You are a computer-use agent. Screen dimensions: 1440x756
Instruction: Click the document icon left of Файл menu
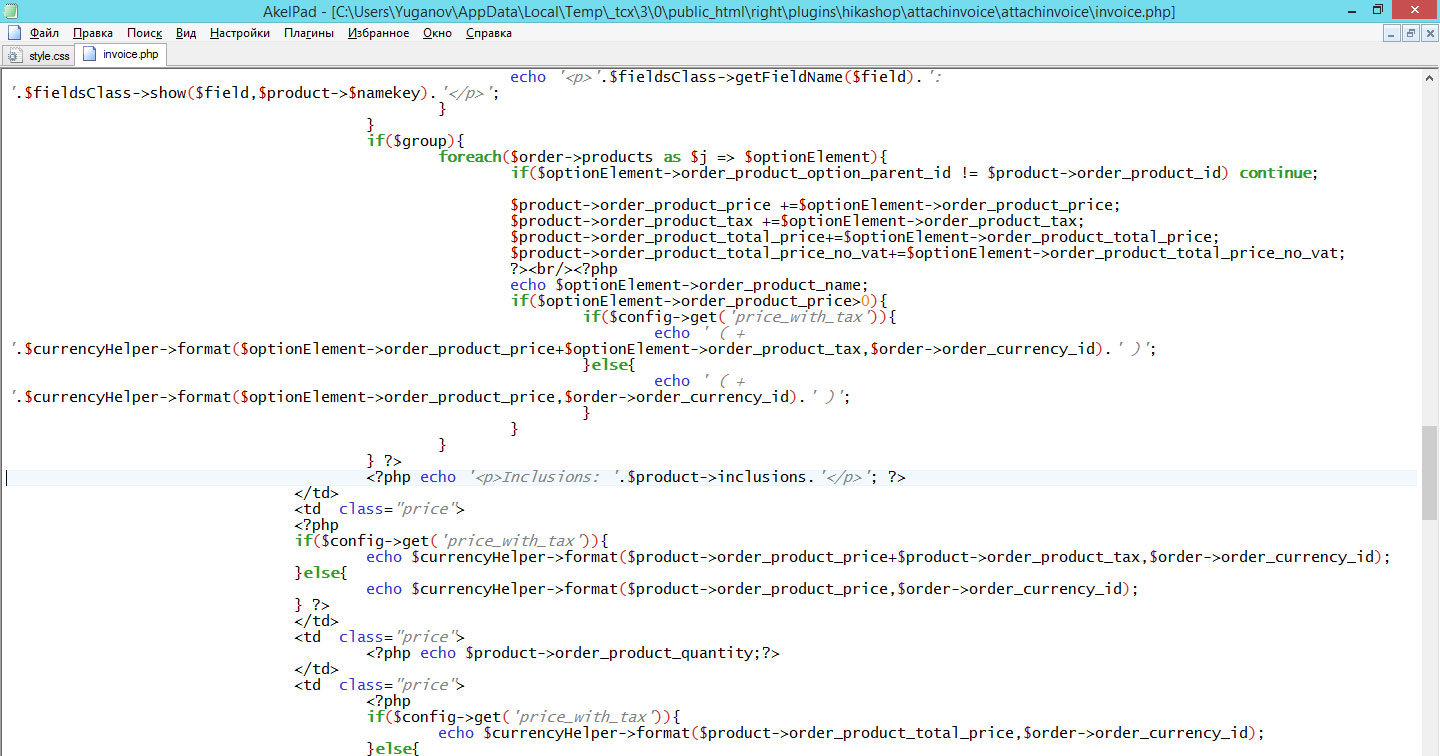pos(11,33)
